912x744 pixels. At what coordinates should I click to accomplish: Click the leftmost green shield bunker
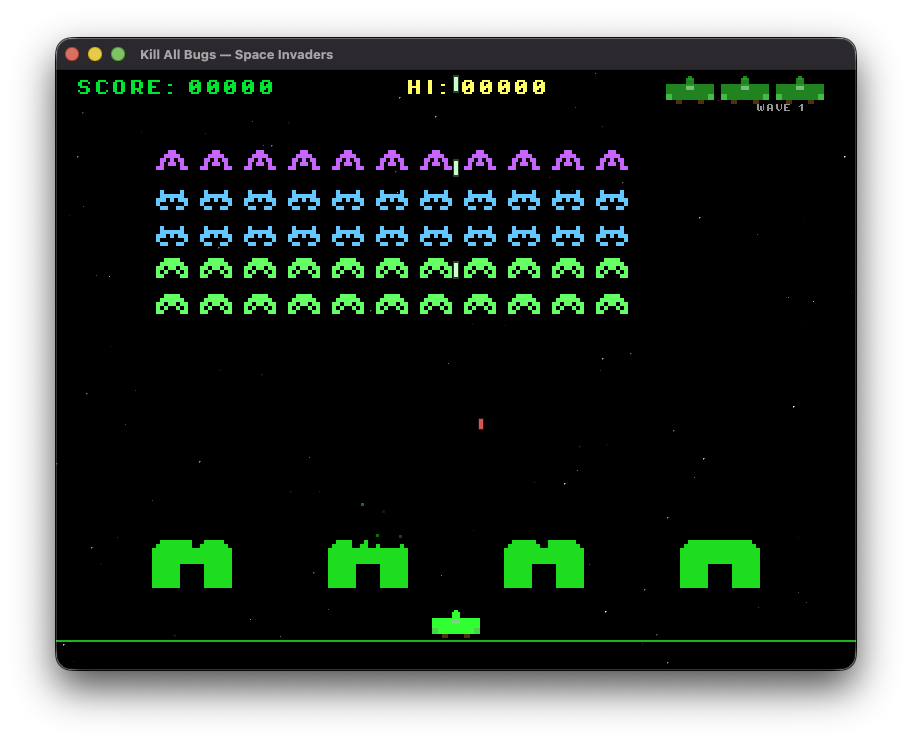click(192, 564)
